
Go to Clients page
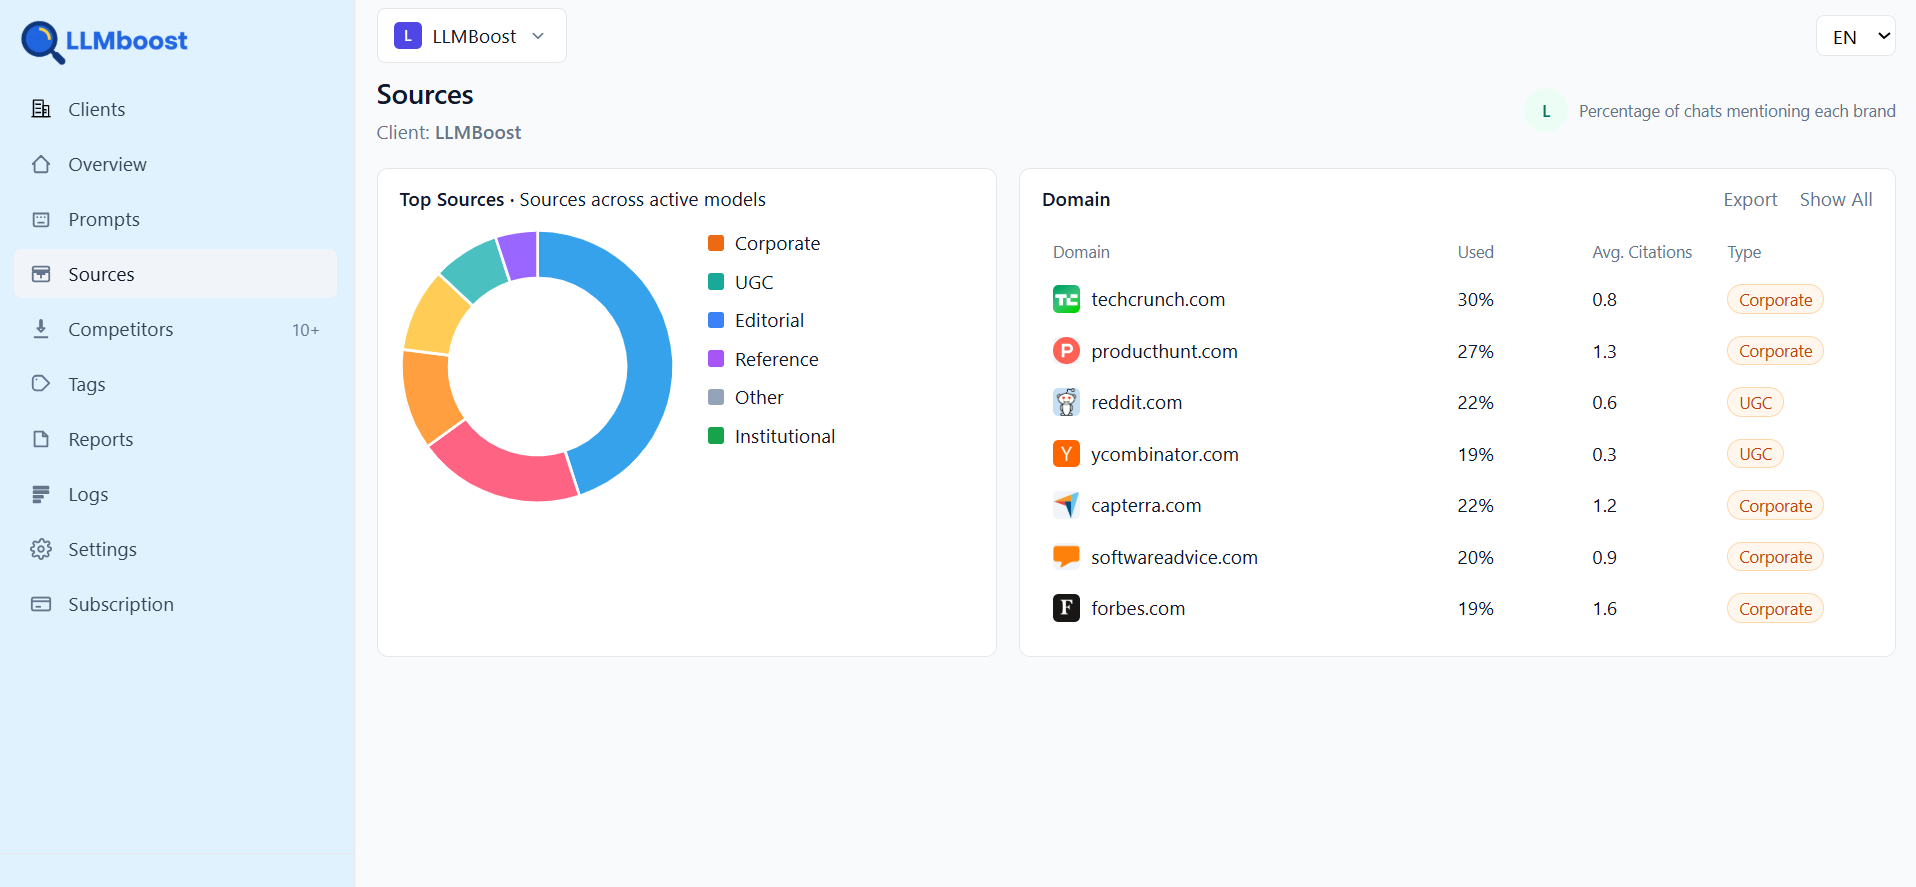point(175,109)
